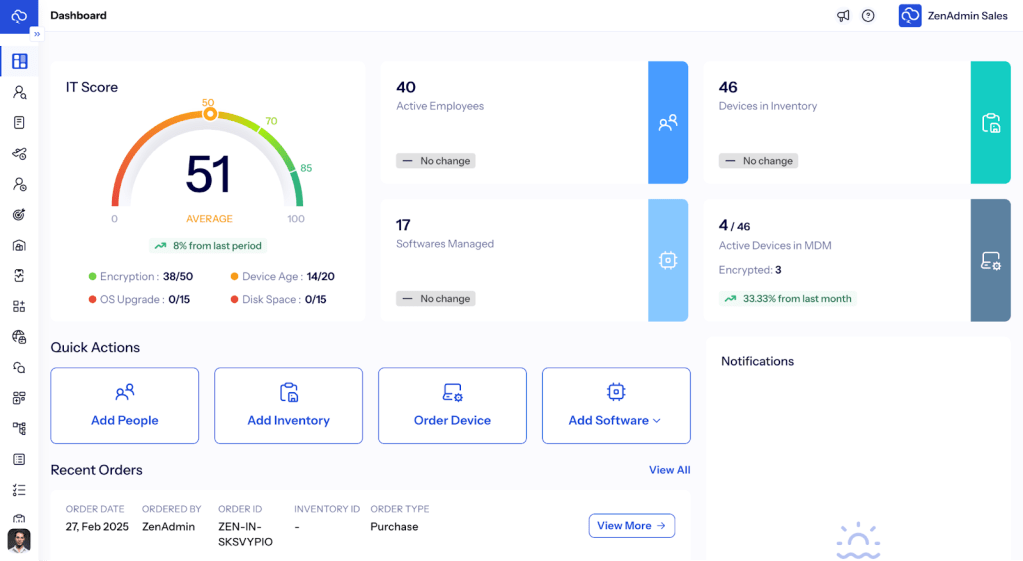Open the user profile avatar photo
Viewport: 1023px width, 561px height.
[x=19, y=541]
